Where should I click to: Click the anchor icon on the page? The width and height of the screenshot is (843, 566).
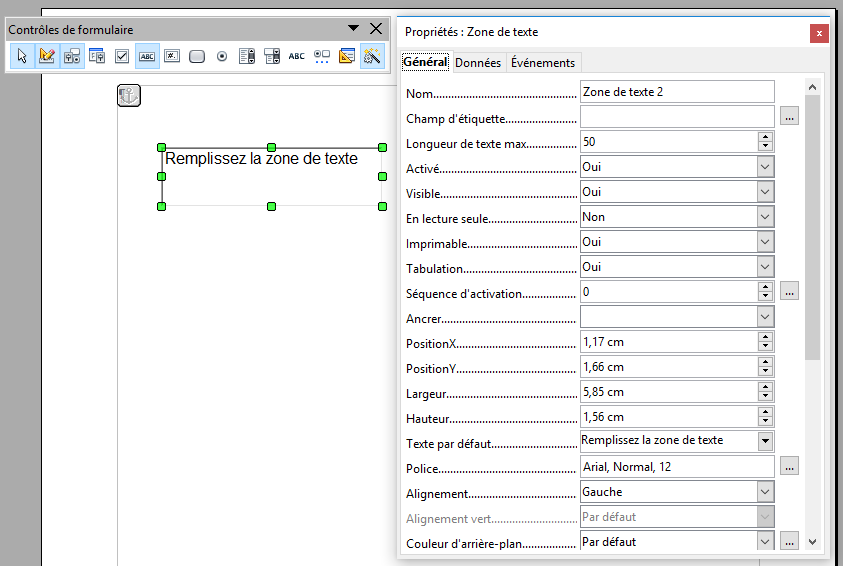click(129, 96)
